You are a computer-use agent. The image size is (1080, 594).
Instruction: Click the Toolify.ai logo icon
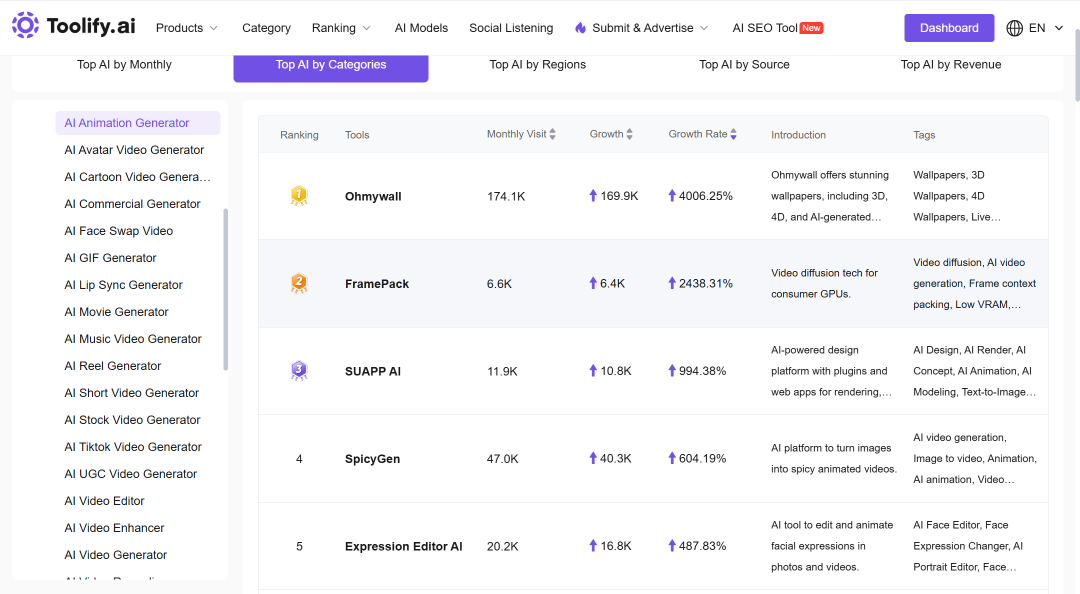[x=25, y=25]
